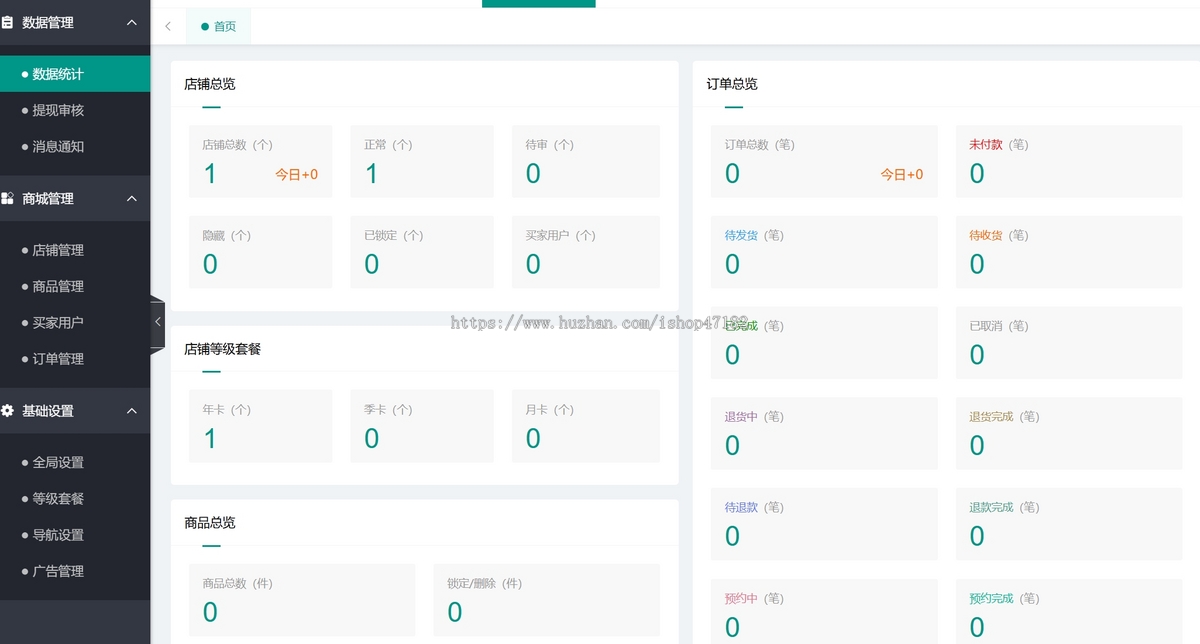Open the 提现审核 menu item

[x=75, y=110]
